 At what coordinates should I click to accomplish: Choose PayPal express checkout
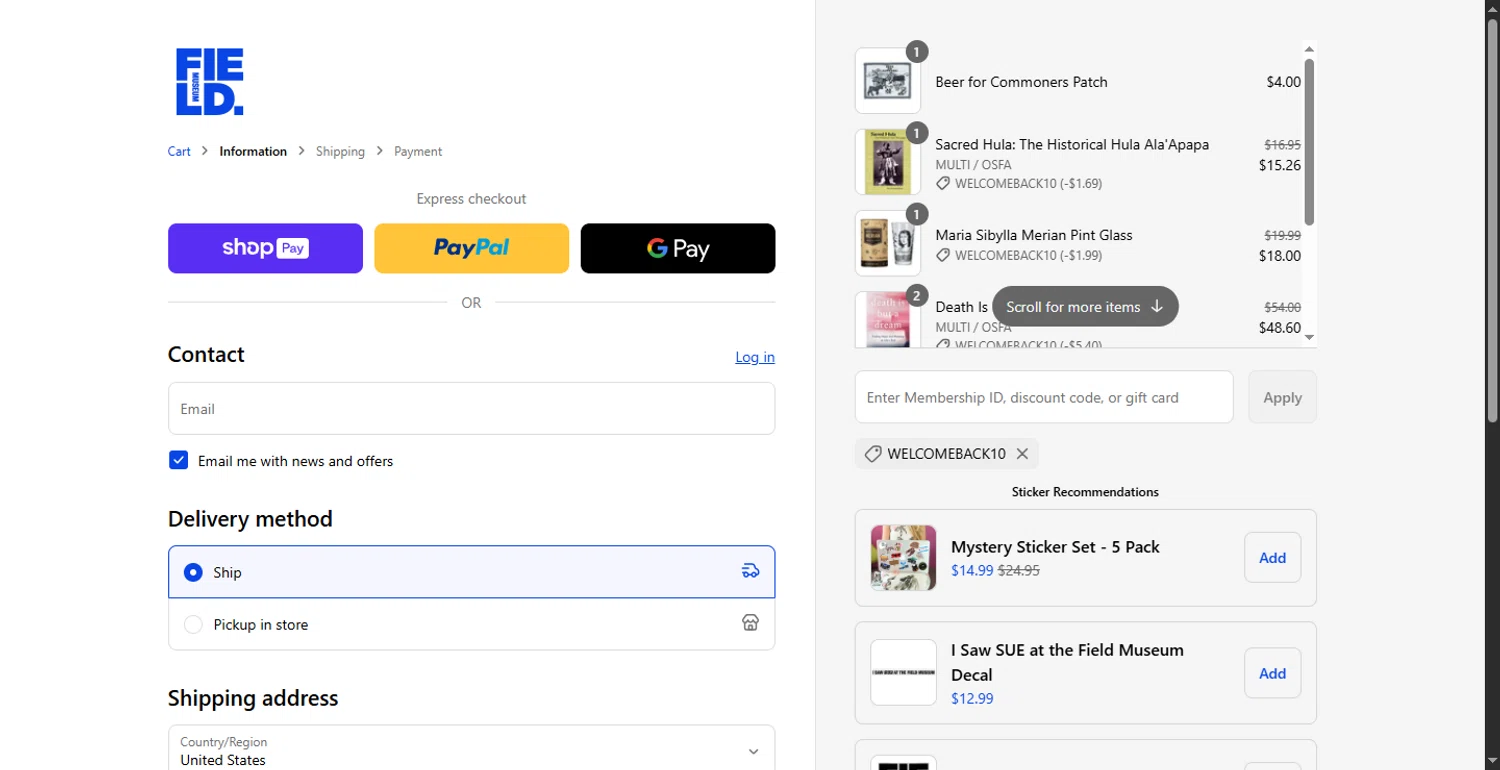[471, 248]
